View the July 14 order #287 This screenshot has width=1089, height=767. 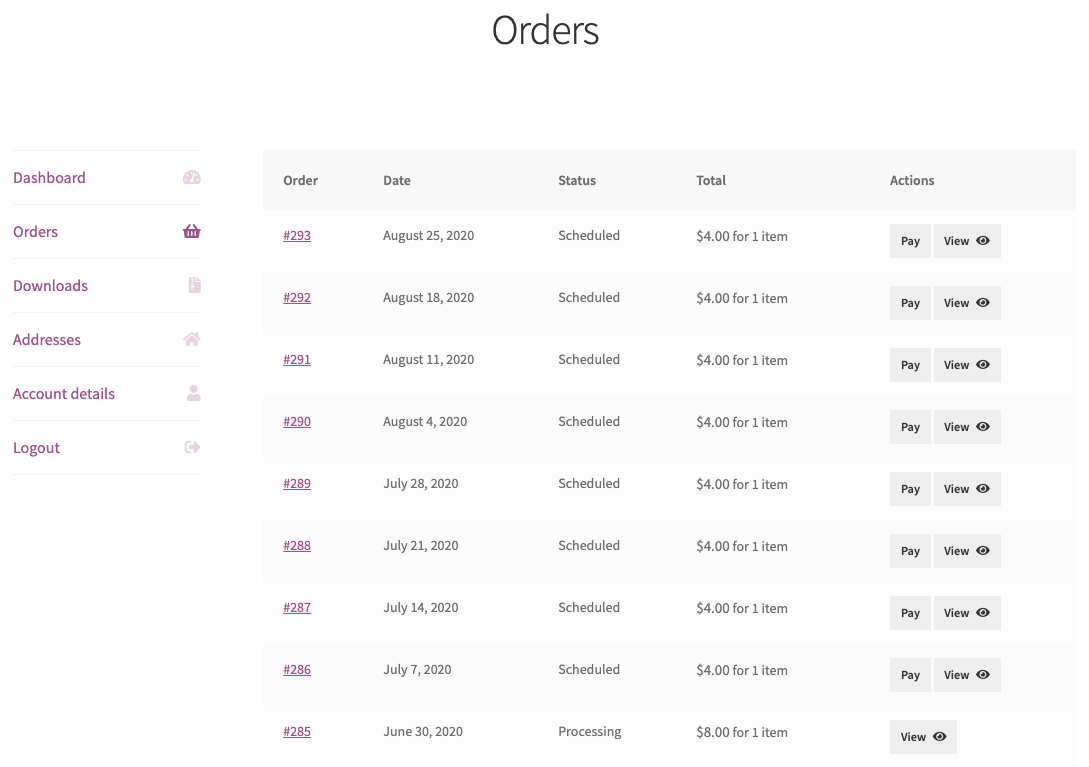pos(966,613)
